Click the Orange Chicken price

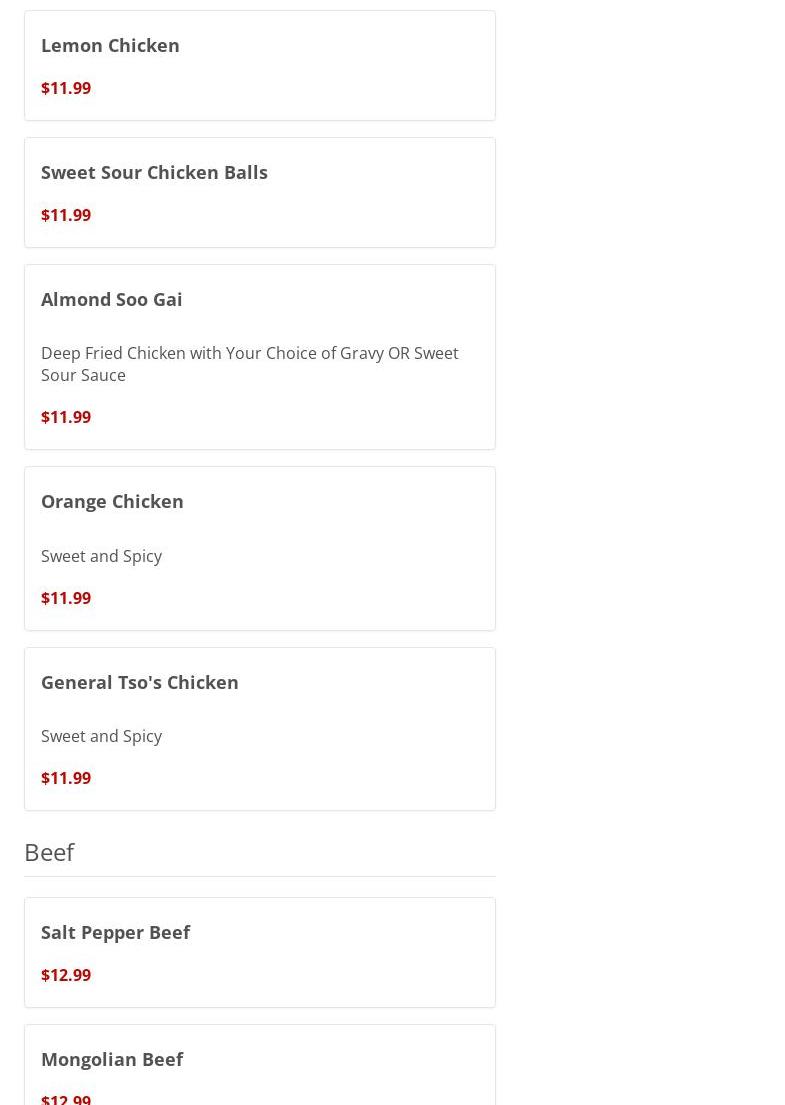(66, 598)
